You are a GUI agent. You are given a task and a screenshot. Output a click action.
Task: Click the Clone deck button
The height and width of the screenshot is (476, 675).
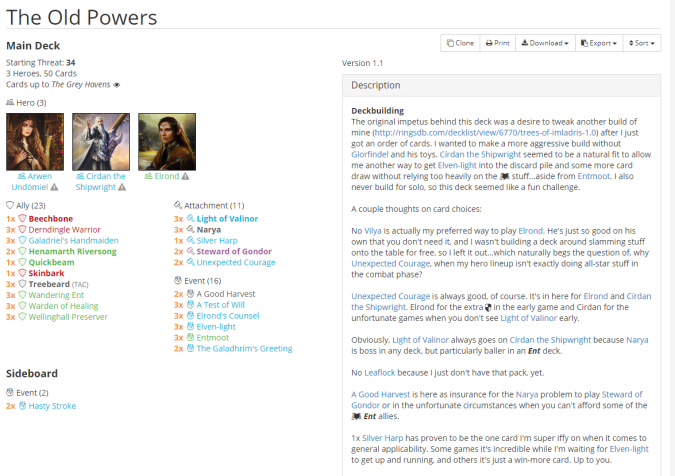coord(460,43)
